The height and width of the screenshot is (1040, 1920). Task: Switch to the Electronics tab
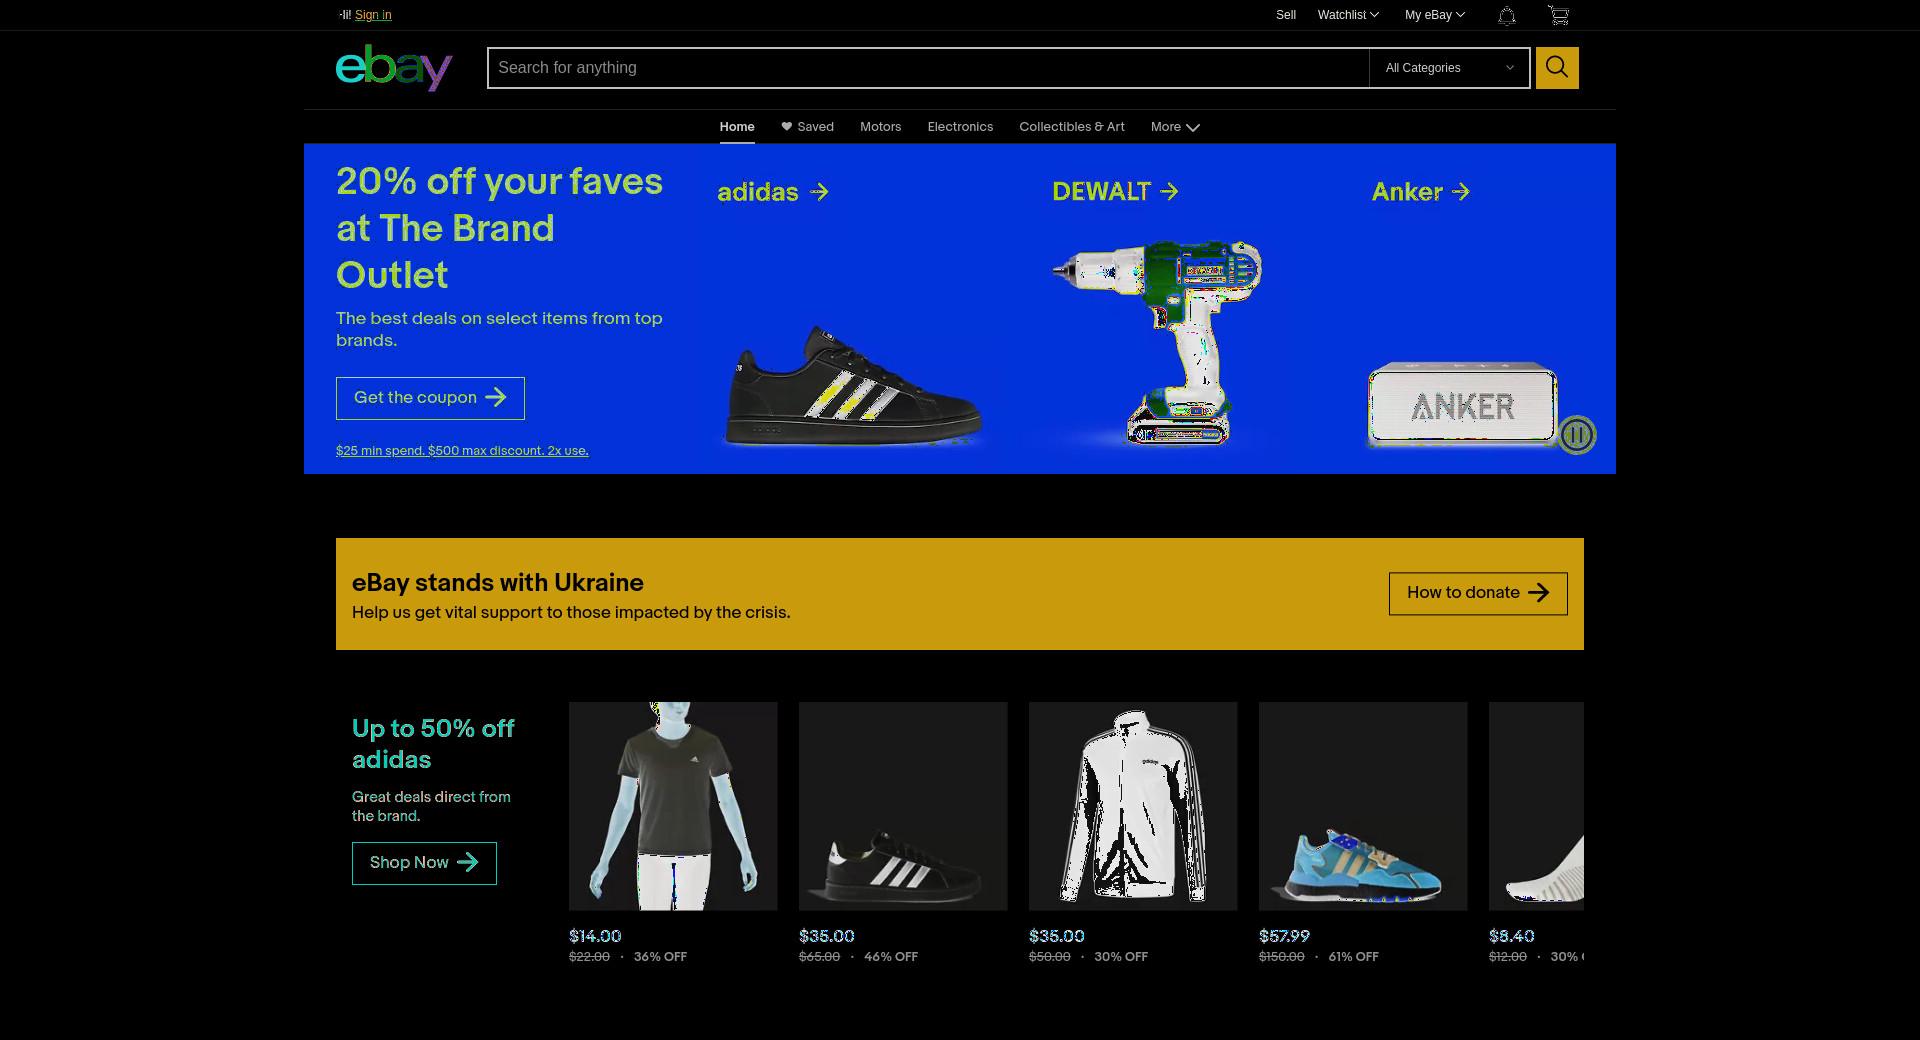coord(960,127)
